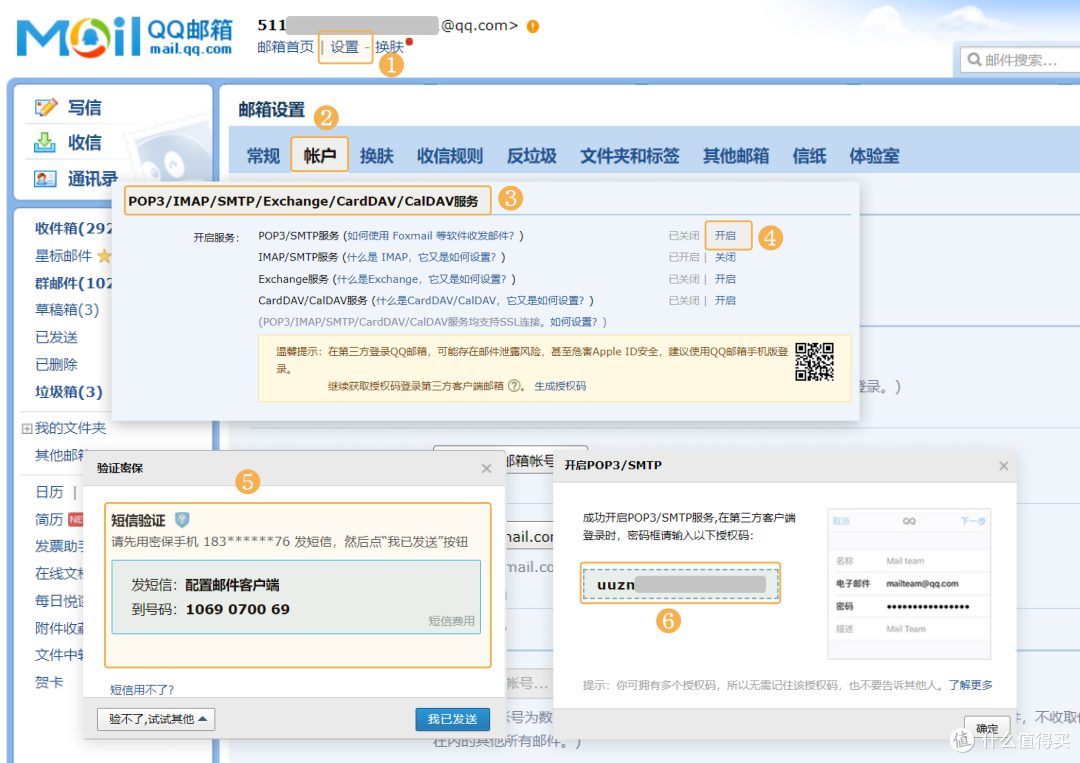Screen dimensions: 1080x763
Task: Open 日历 in sidebar
Action: click(49, 492)
